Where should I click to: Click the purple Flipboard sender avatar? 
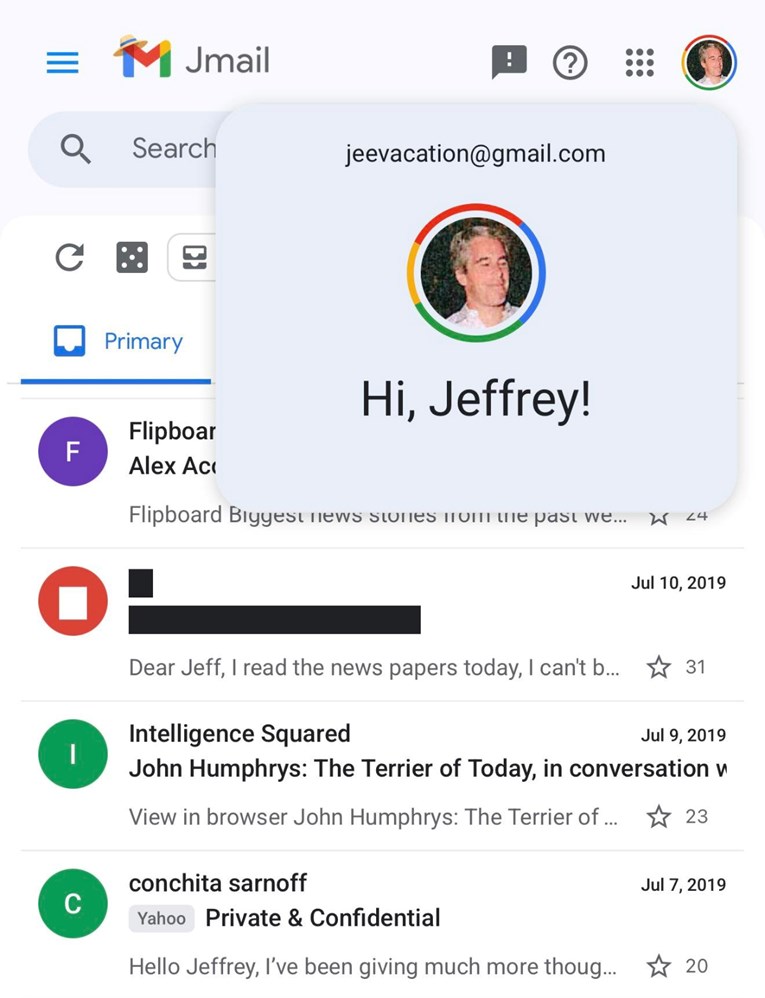(x=72, y=451)
